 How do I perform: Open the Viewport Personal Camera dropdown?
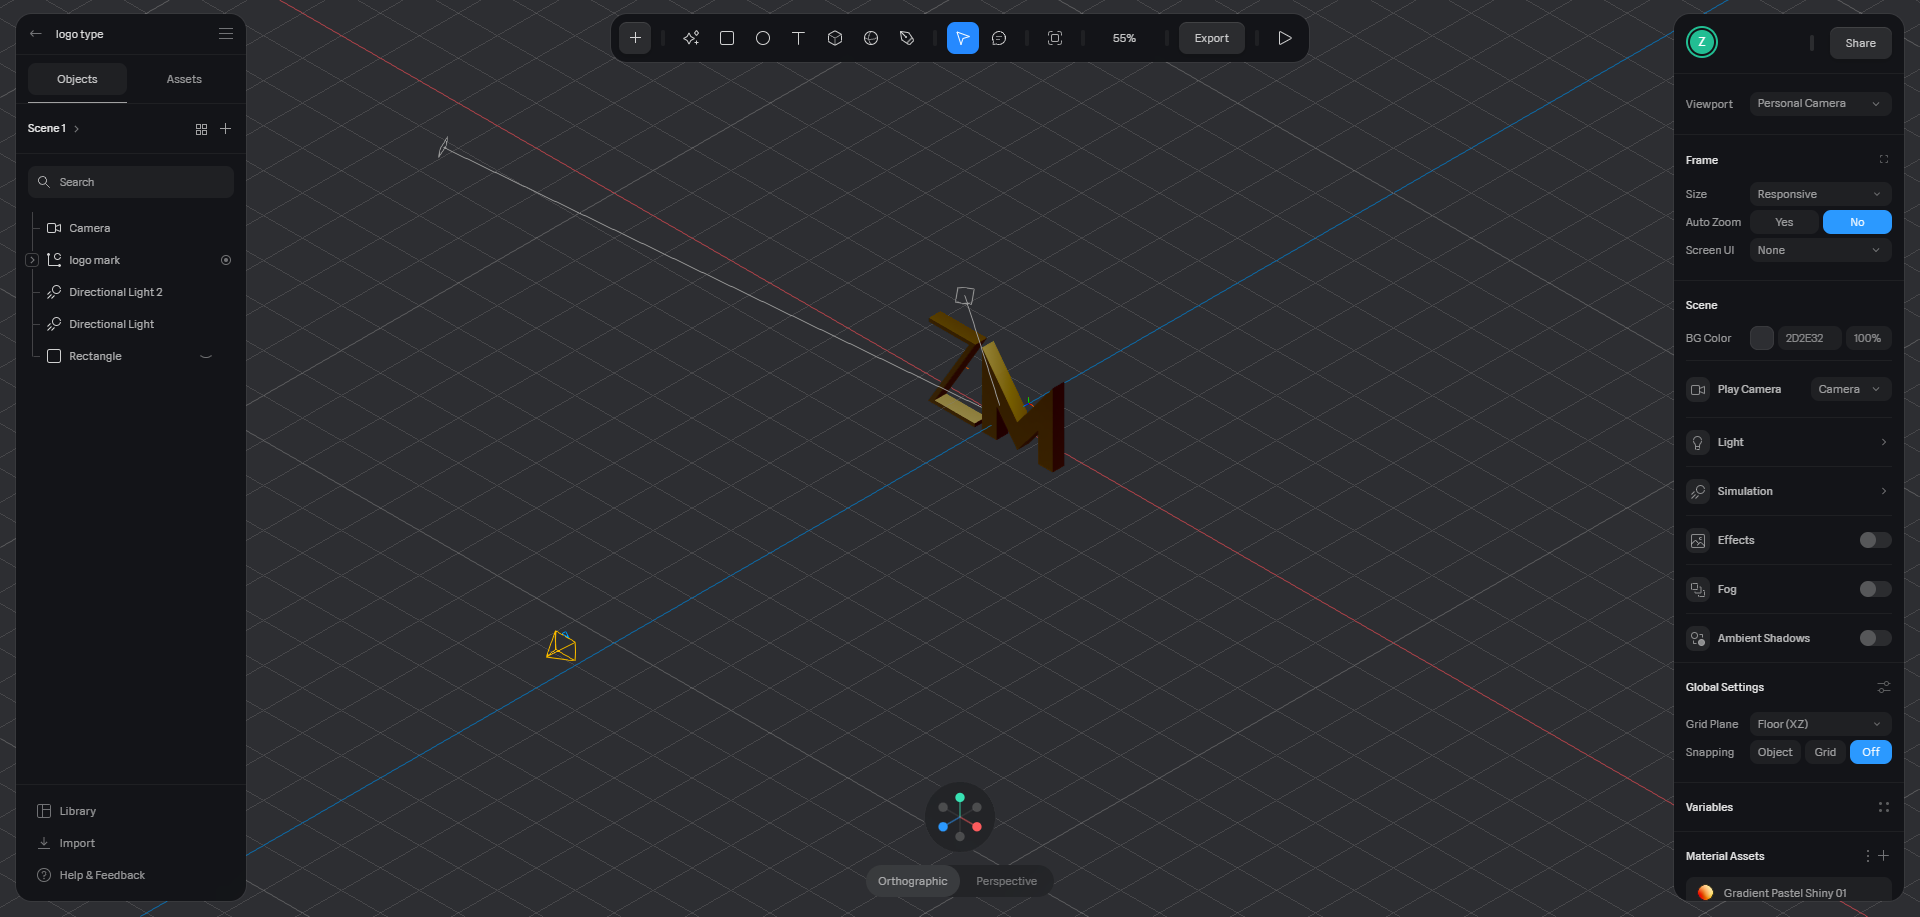click(1819, 104)
